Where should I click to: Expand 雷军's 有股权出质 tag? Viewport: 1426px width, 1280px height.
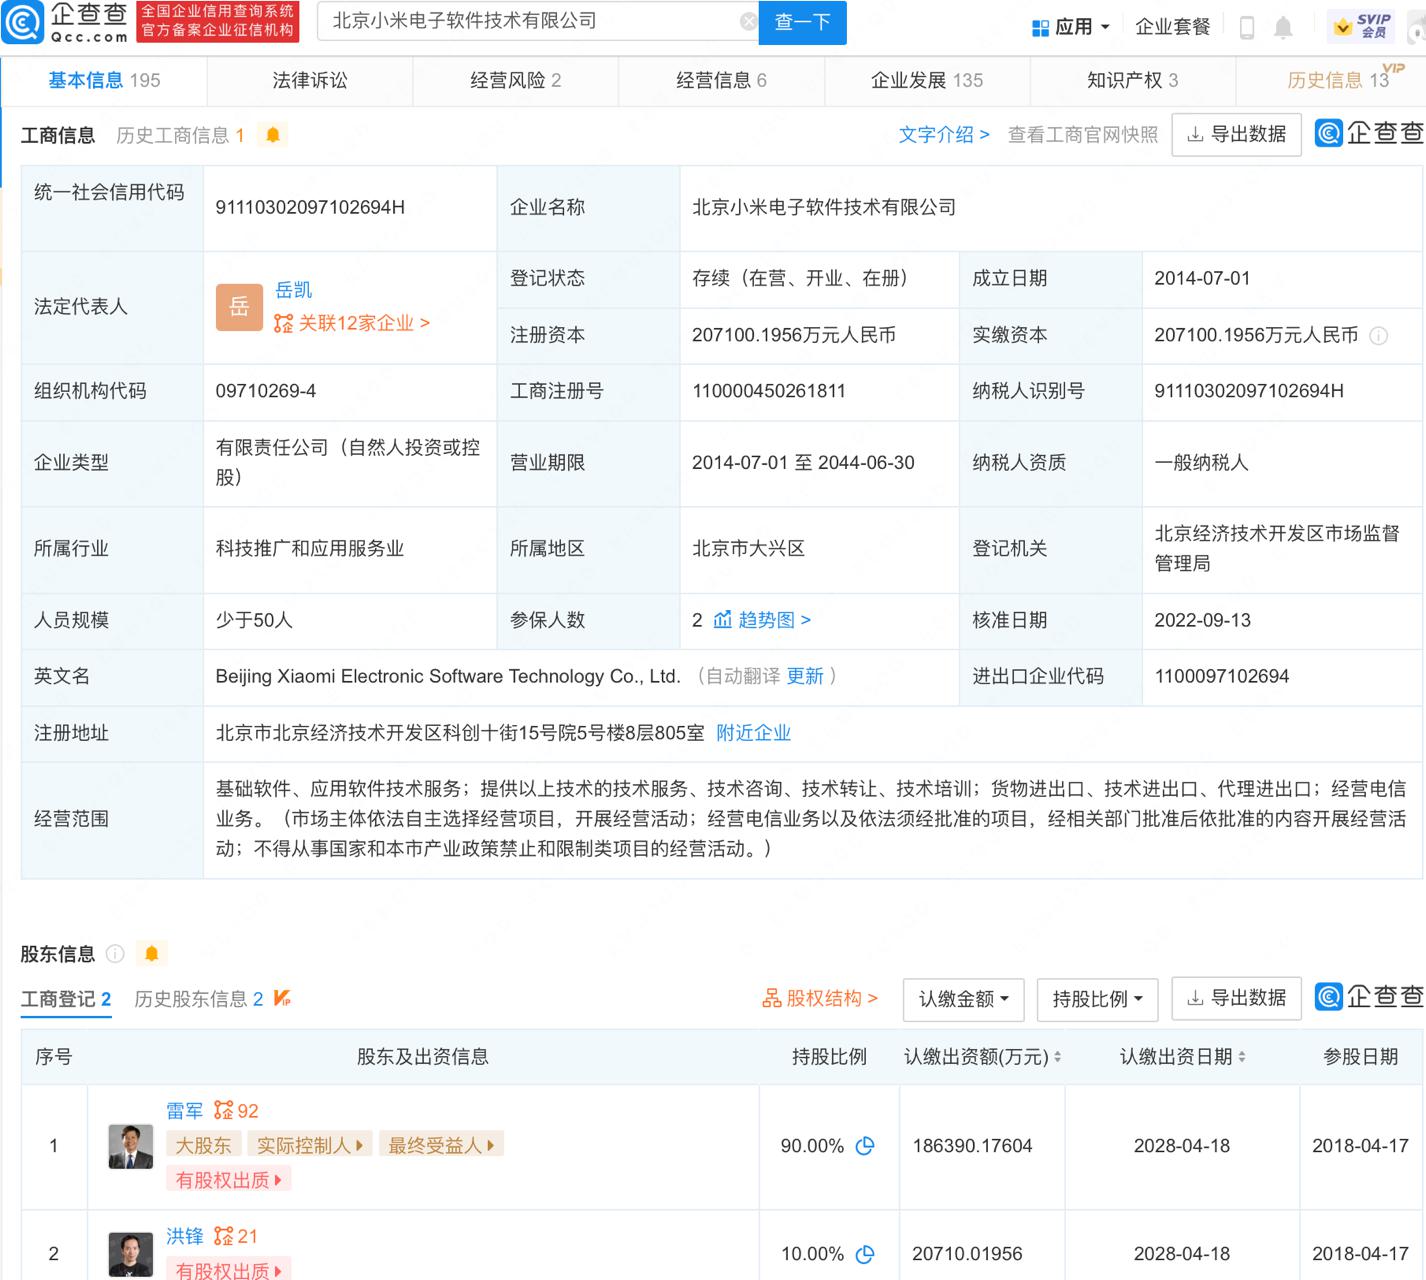click(x=229, y=1180)
